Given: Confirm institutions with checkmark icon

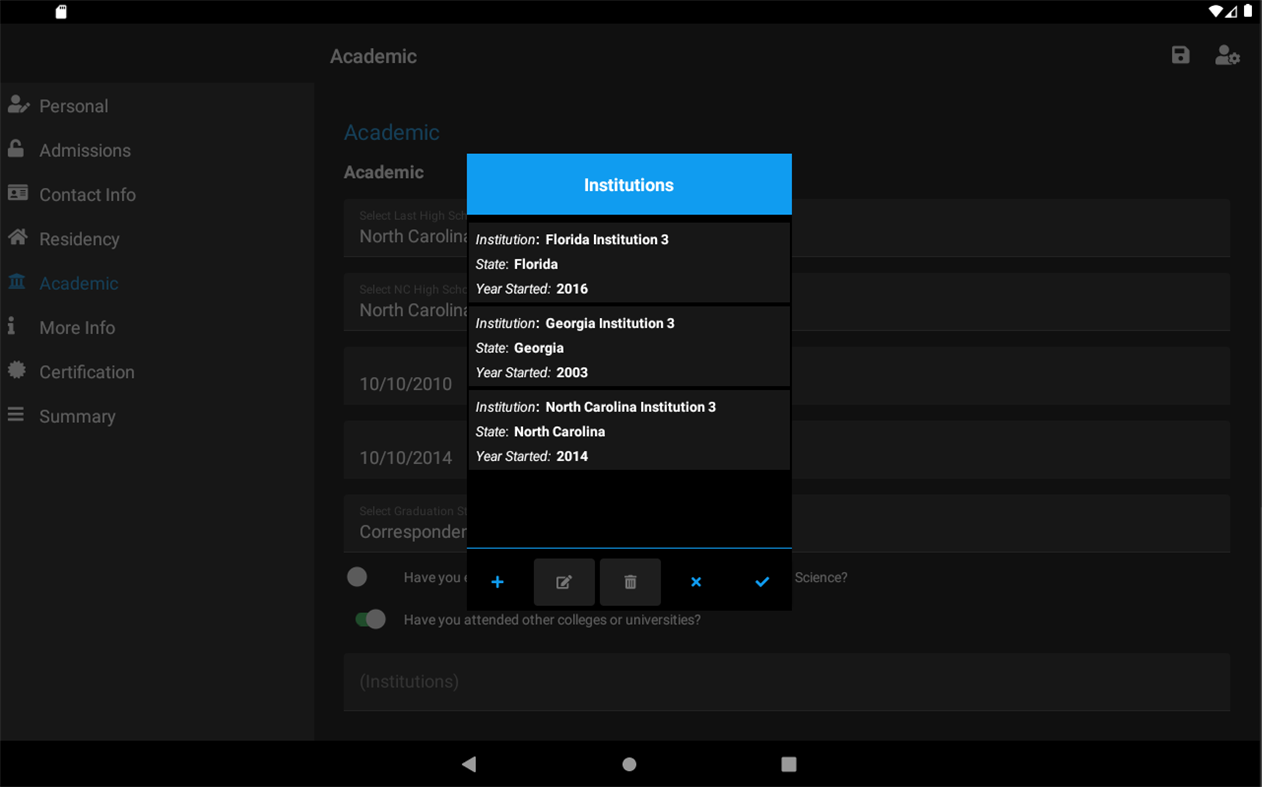Looking at the screenshot, I should tap(762, 582).
